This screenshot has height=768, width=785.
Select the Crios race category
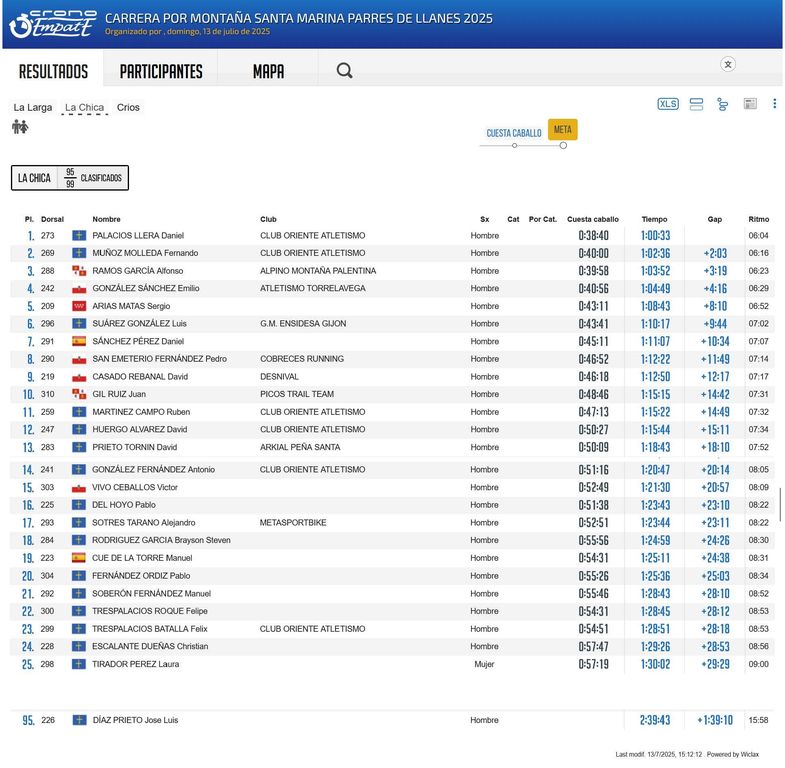(128, 107)
